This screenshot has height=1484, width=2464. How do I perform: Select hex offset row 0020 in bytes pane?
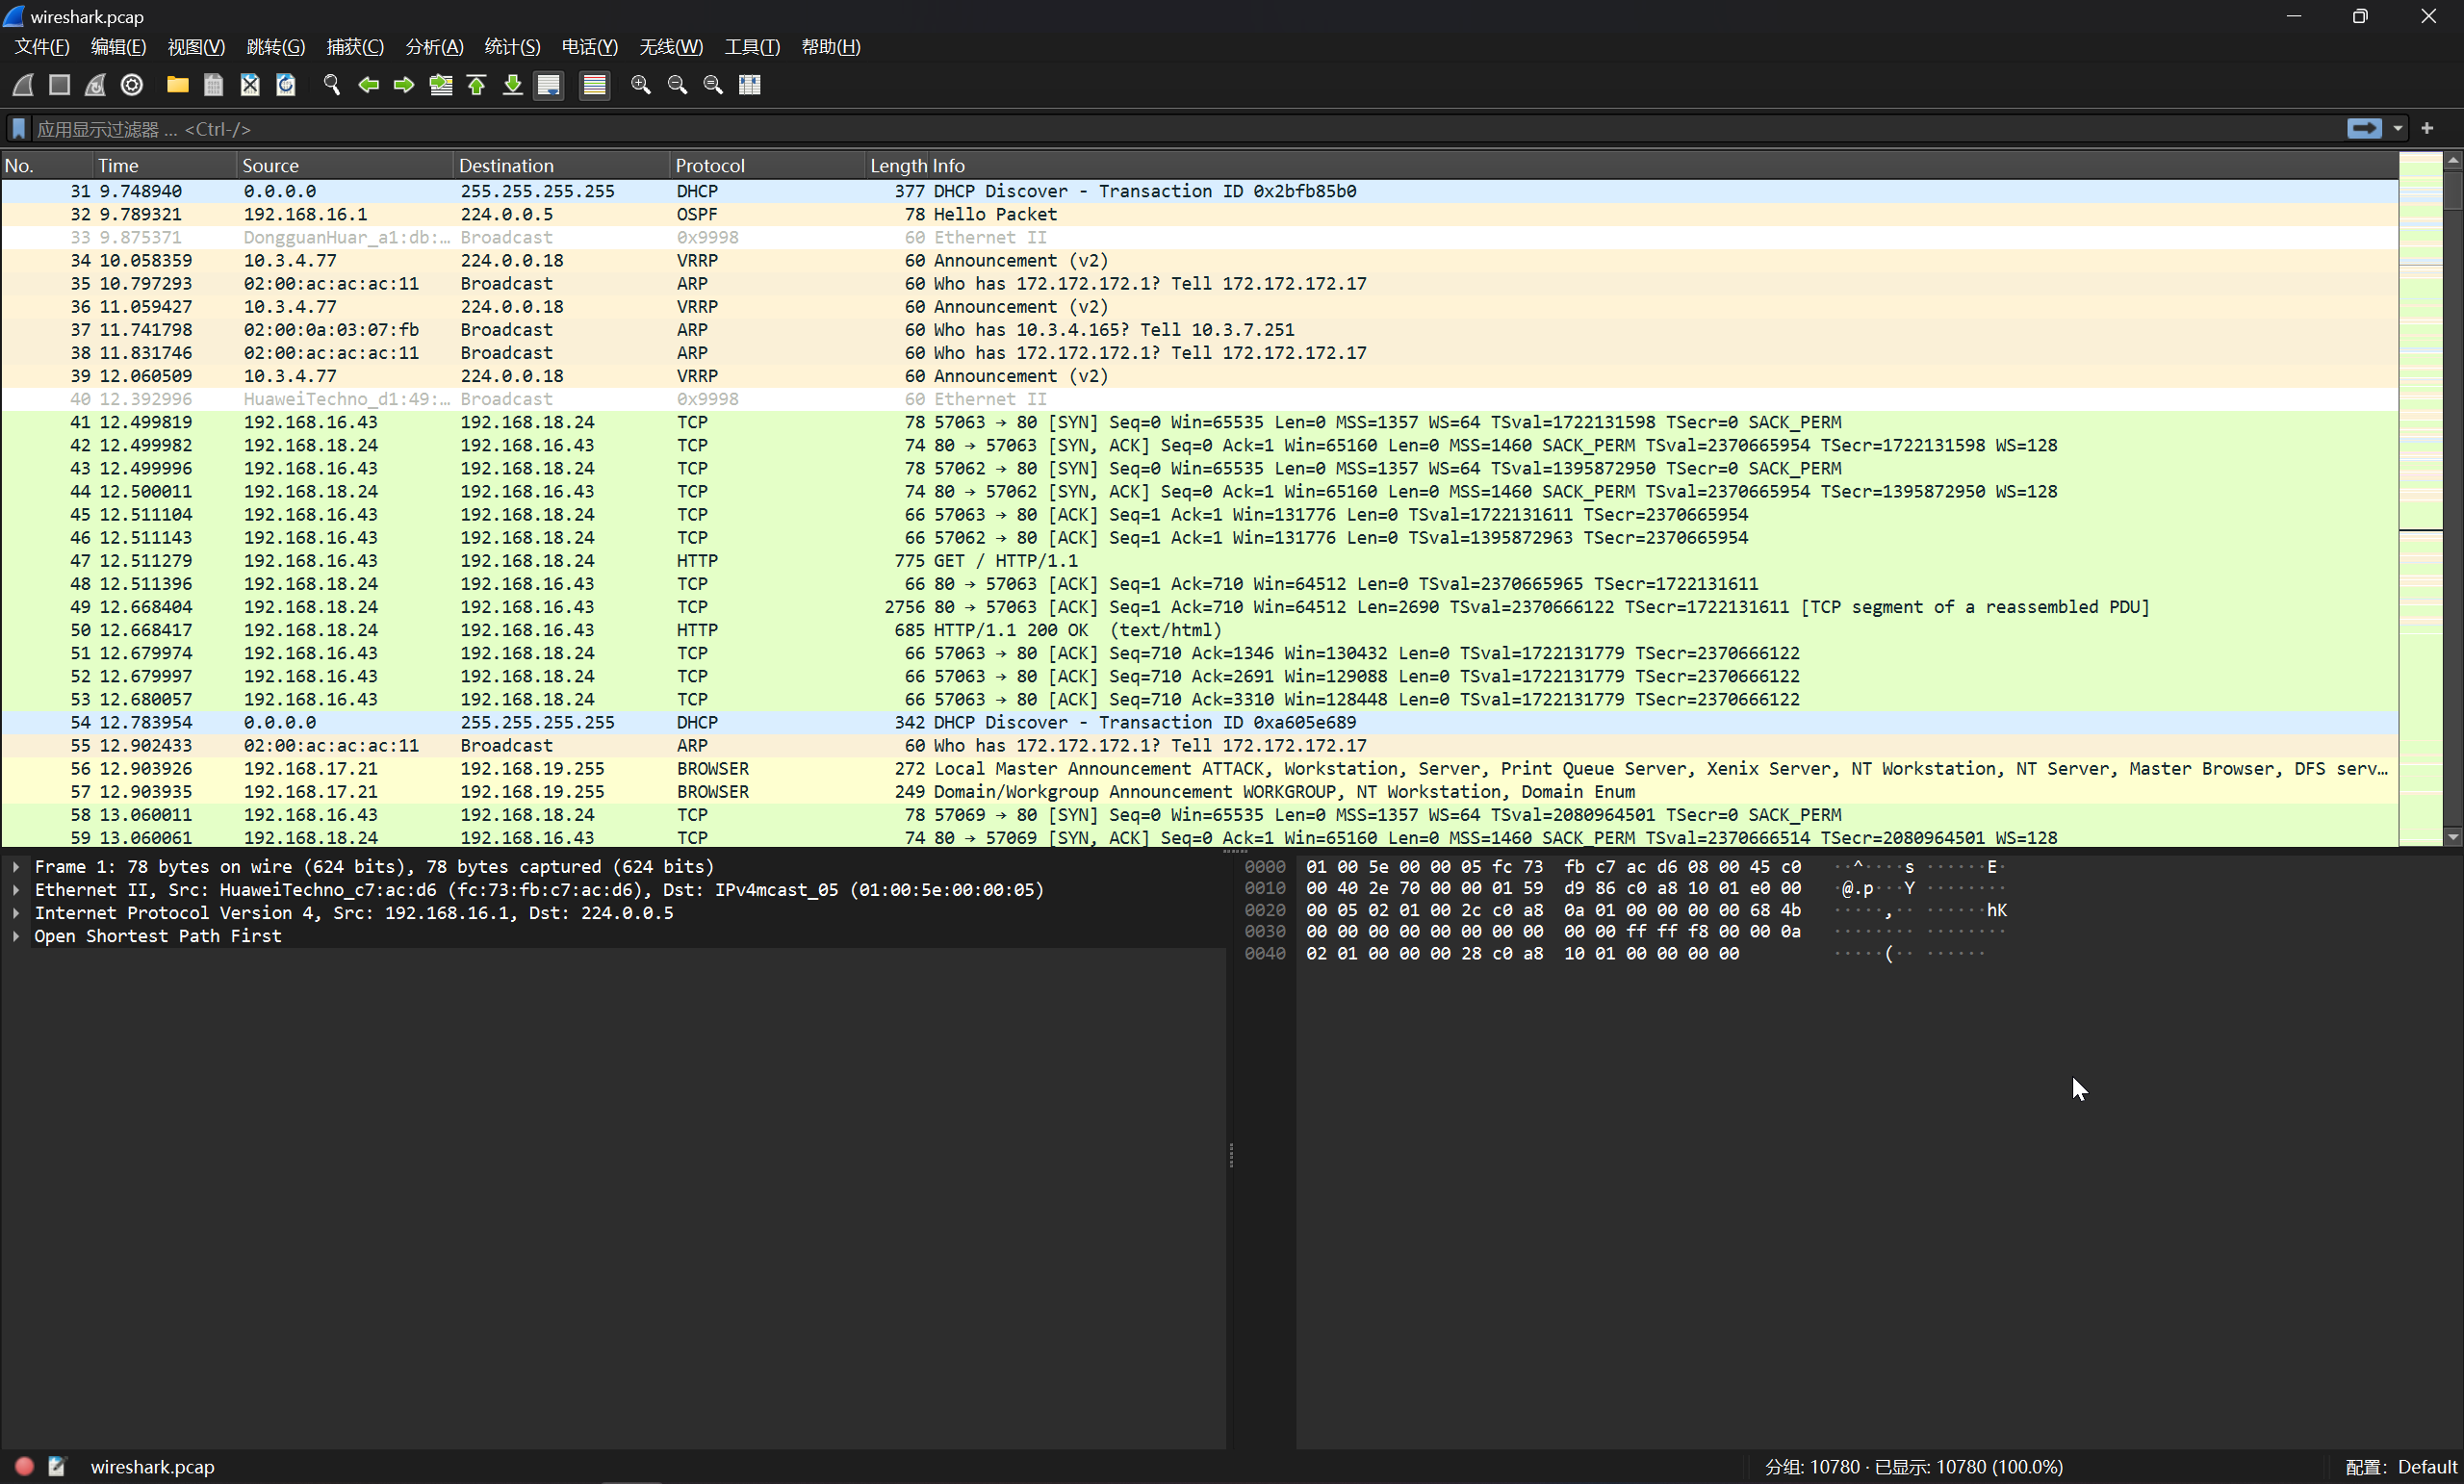[x=1264, y=910]
